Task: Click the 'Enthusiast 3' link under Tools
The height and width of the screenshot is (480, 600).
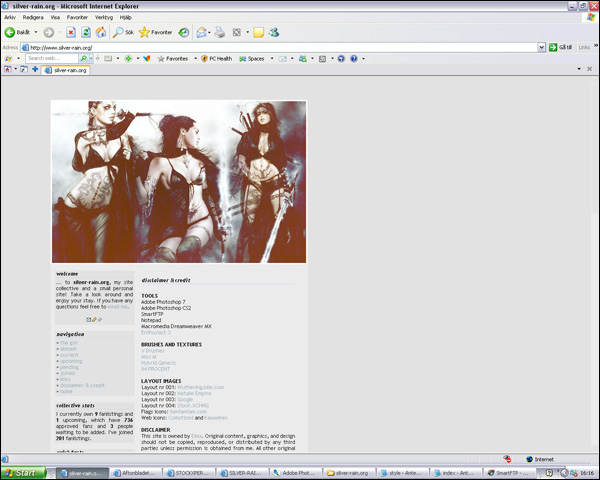Action: 156,333
